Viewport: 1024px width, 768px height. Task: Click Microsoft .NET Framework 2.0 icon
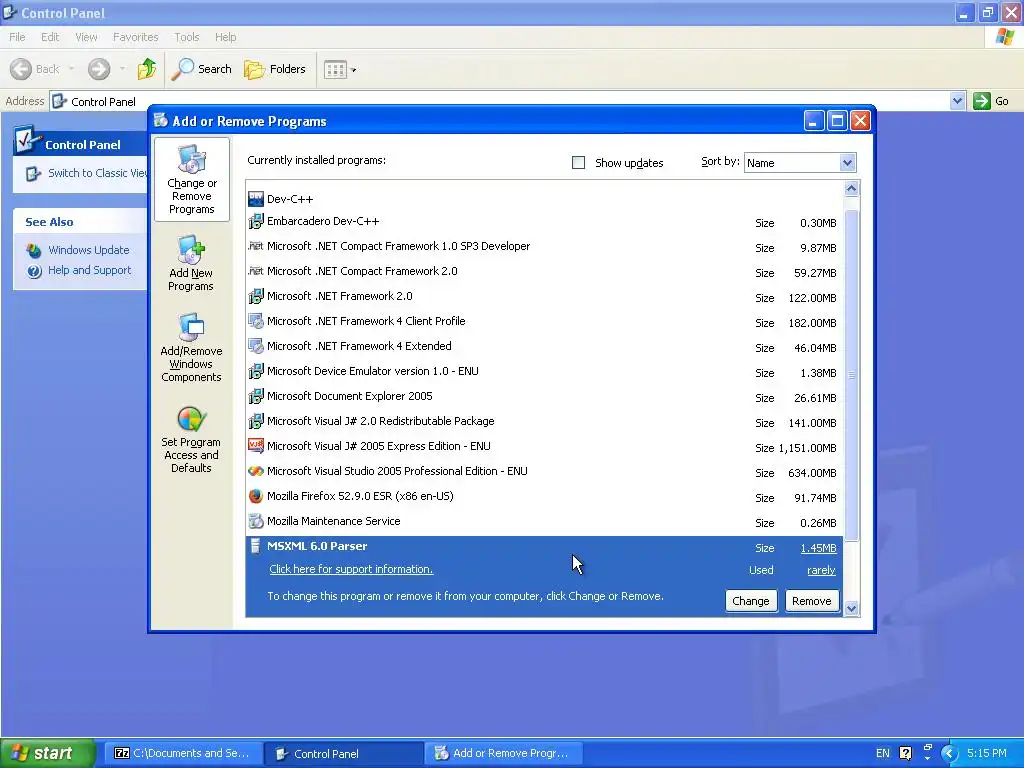tap(256, 296)
